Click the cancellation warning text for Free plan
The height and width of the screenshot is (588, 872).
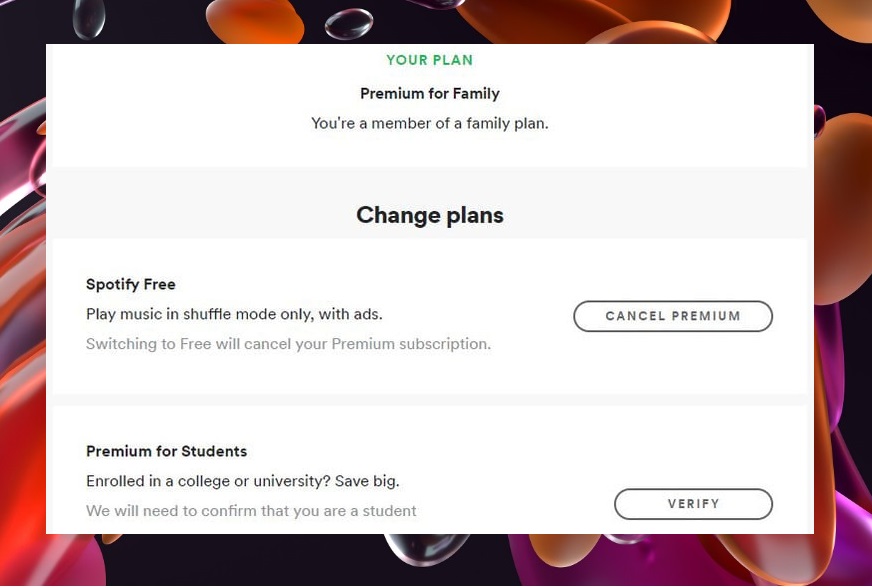pyautogui.click(x=288, y=343)
